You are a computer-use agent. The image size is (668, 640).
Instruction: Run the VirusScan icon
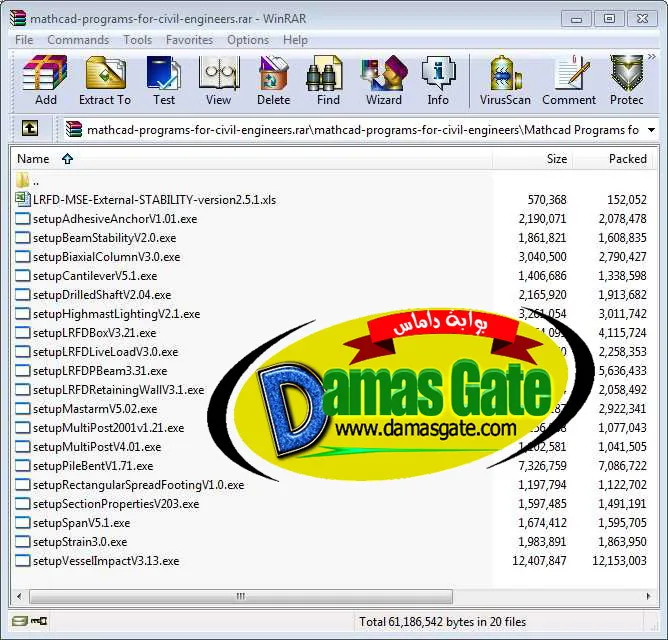pyautogui.click(x=505, y=73)
